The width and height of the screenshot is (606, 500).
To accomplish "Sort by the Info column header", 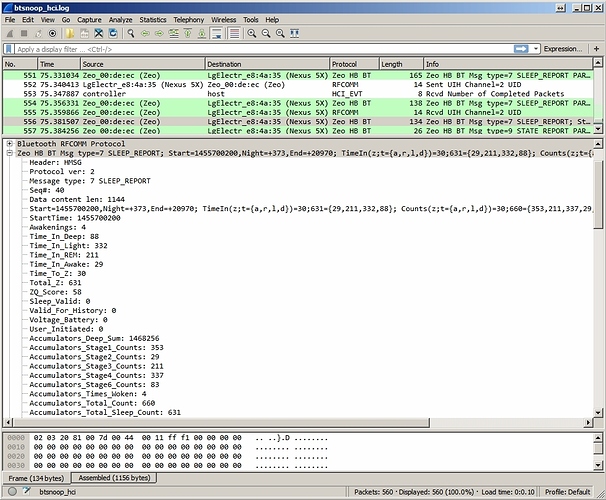I will [x=508, y=64].
